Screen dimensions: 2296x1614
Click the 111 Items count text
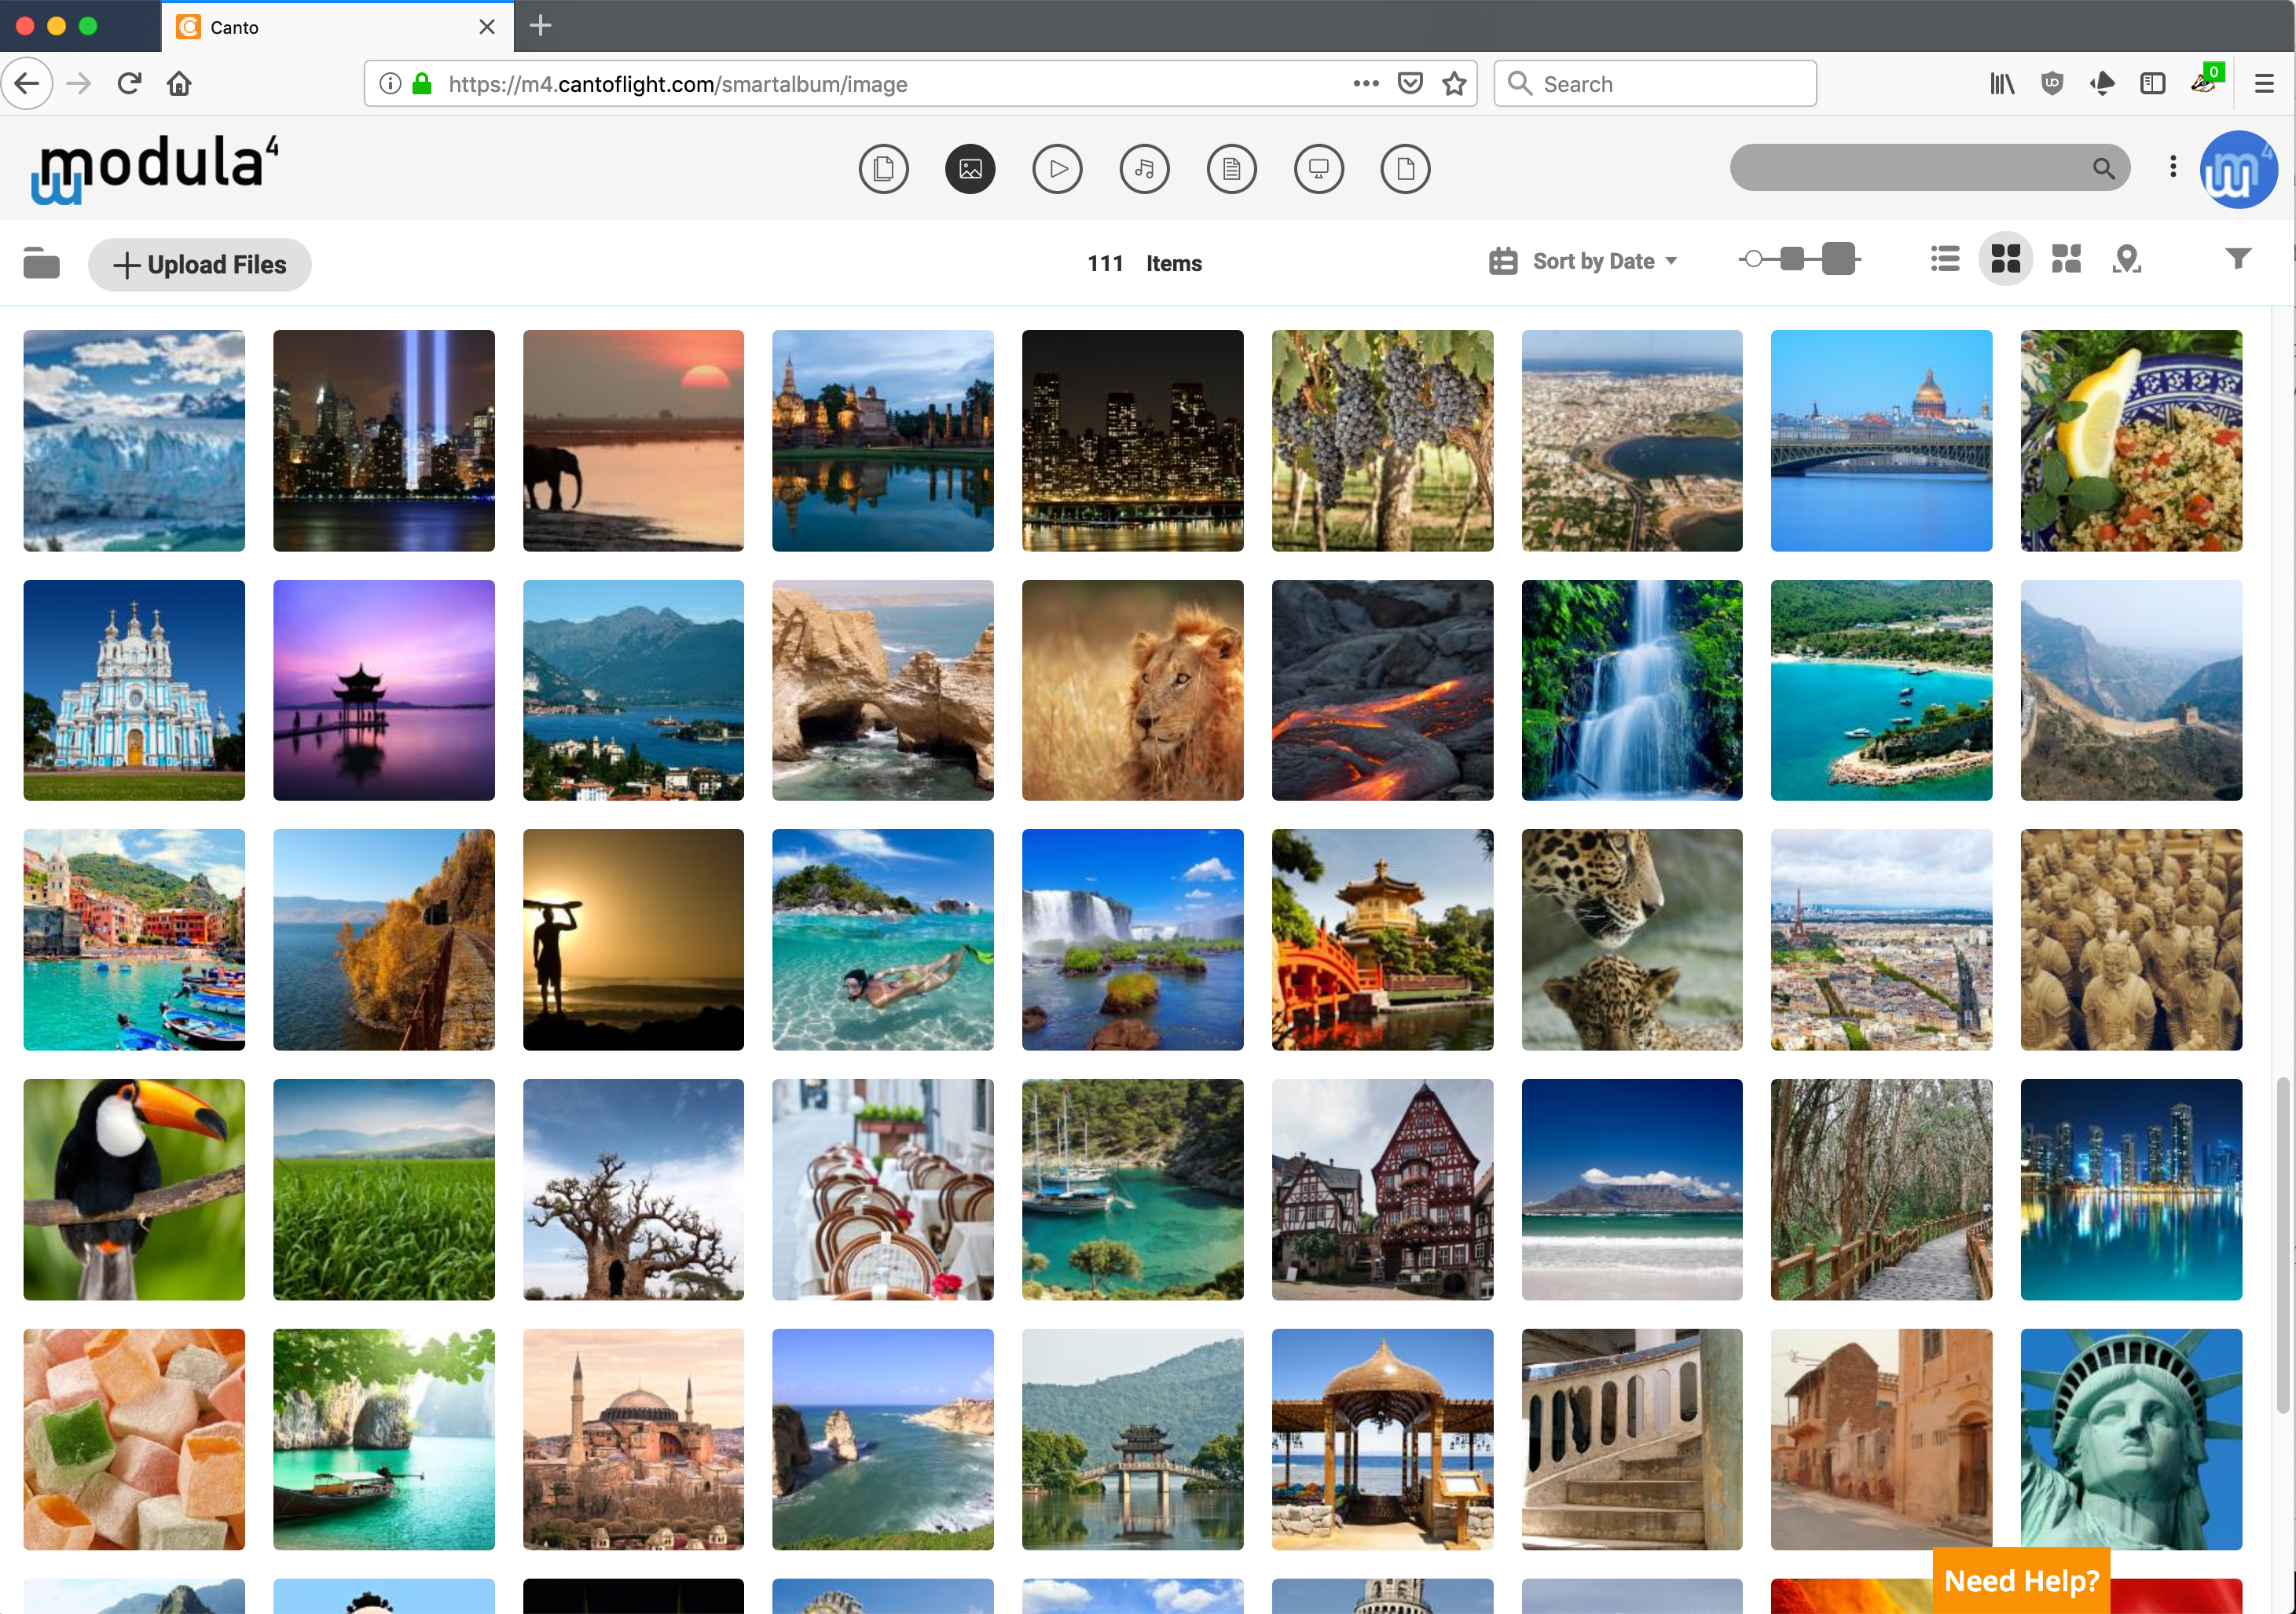(x=1145, y=263)
